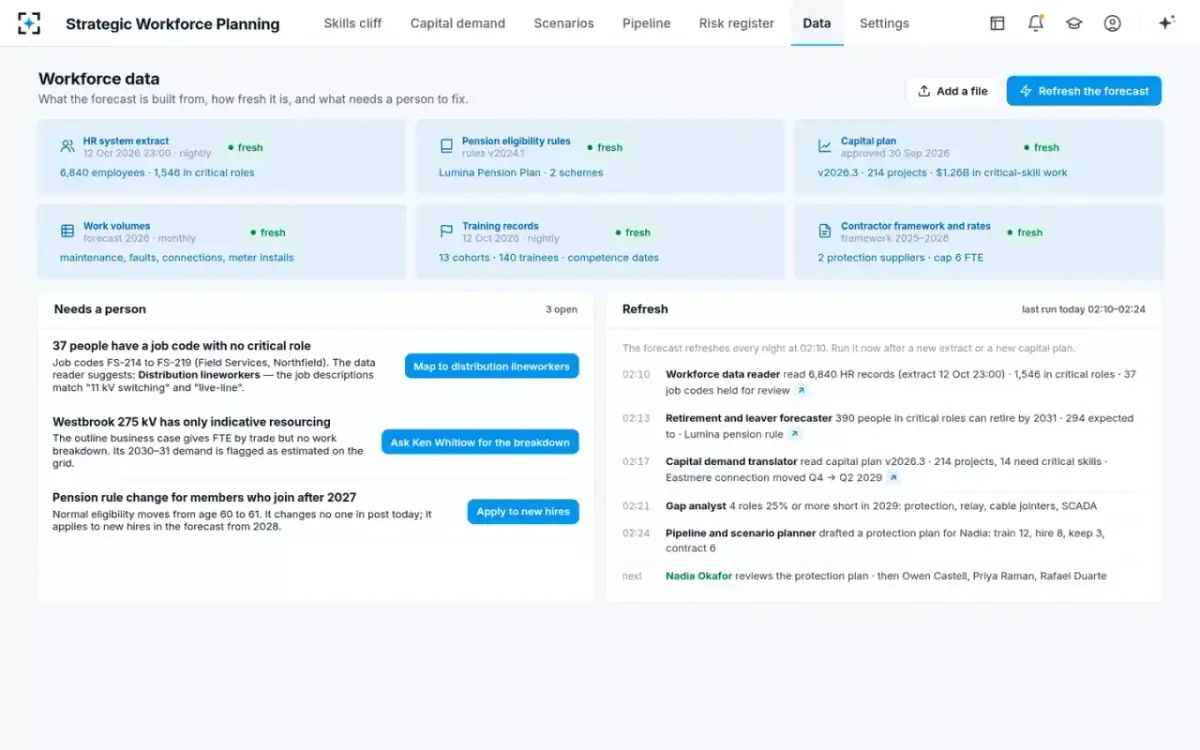Screen dimensions: 1200x750
Task: Open the notifications bell
Action: pyautogui.click(x=1035, y=23)
